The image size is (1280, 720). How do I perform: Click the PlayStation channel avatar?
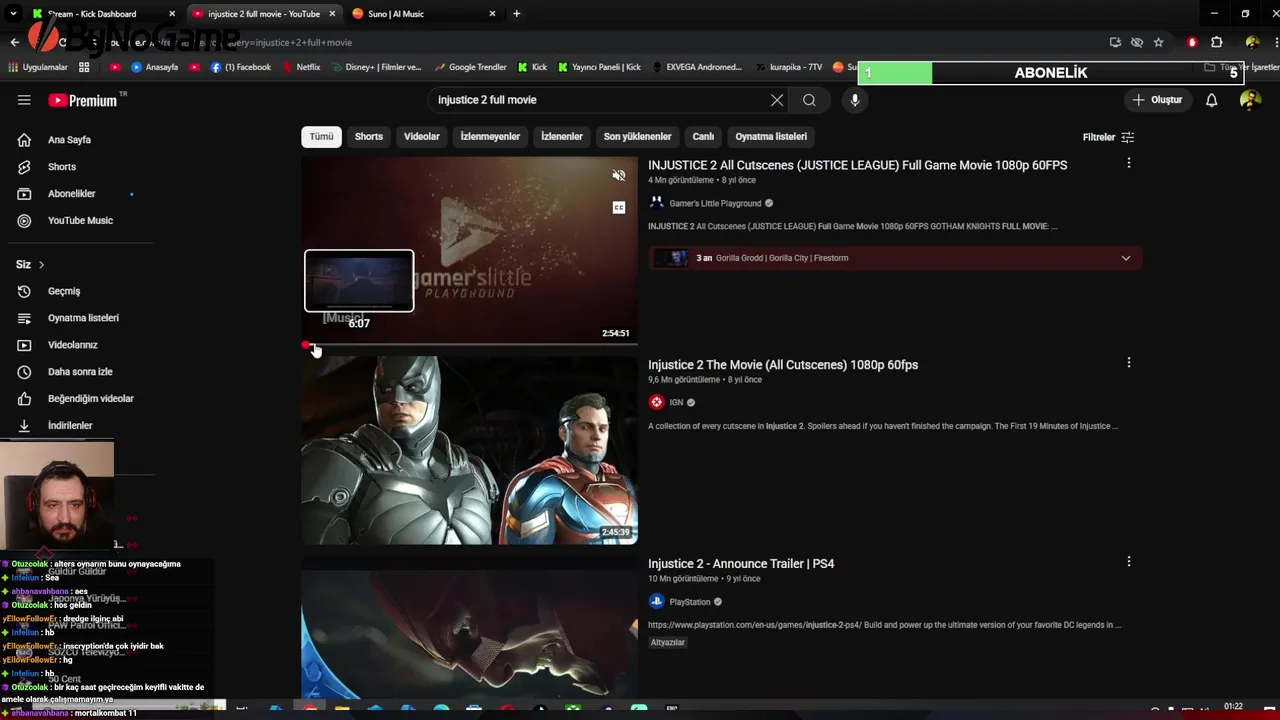pos(656,602)
